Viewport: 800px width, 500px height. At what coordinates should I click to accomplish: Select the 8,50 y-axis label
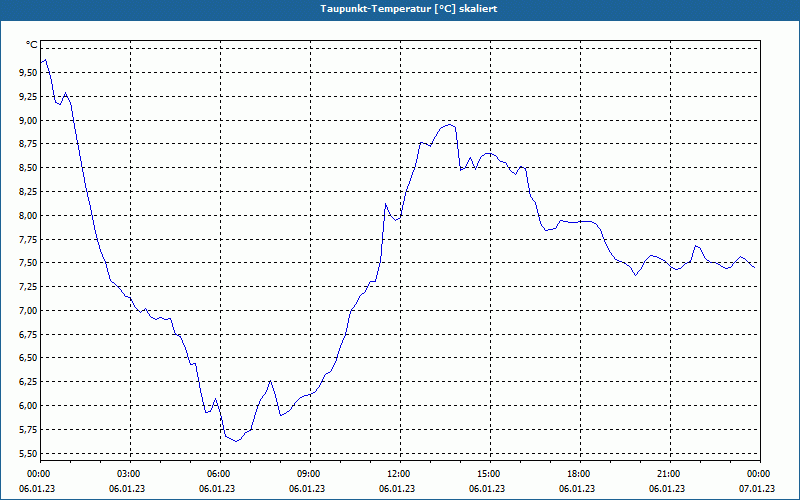point(28,168)
